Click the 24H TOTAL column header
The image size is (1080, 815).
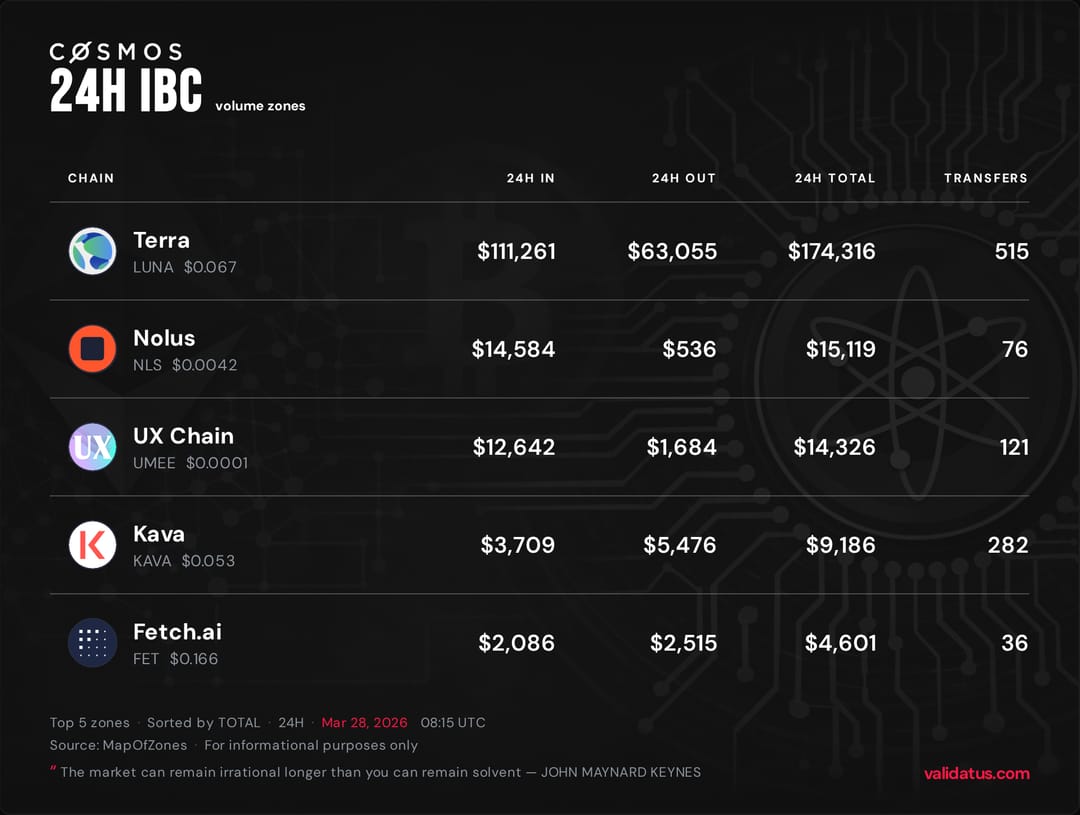pos(835,178)
